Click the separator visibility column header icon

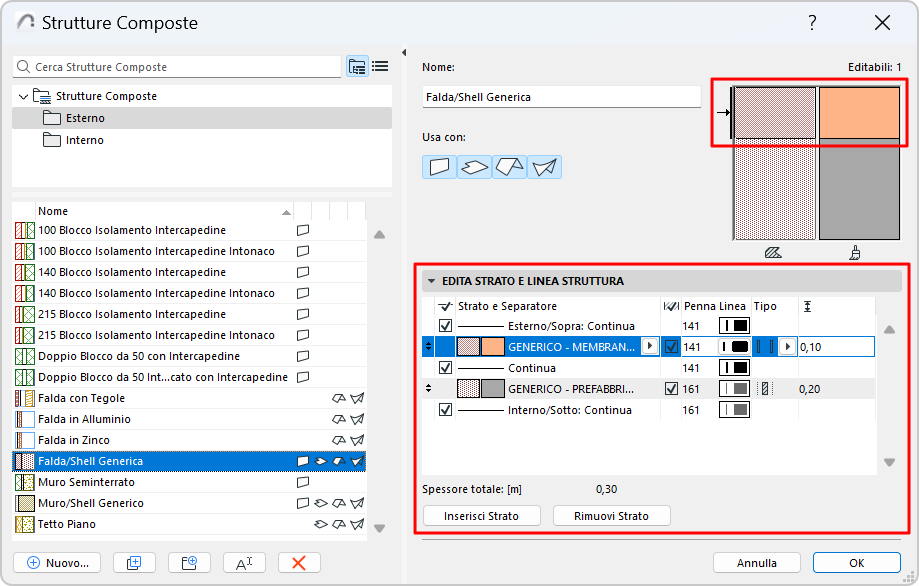point(445,306)
